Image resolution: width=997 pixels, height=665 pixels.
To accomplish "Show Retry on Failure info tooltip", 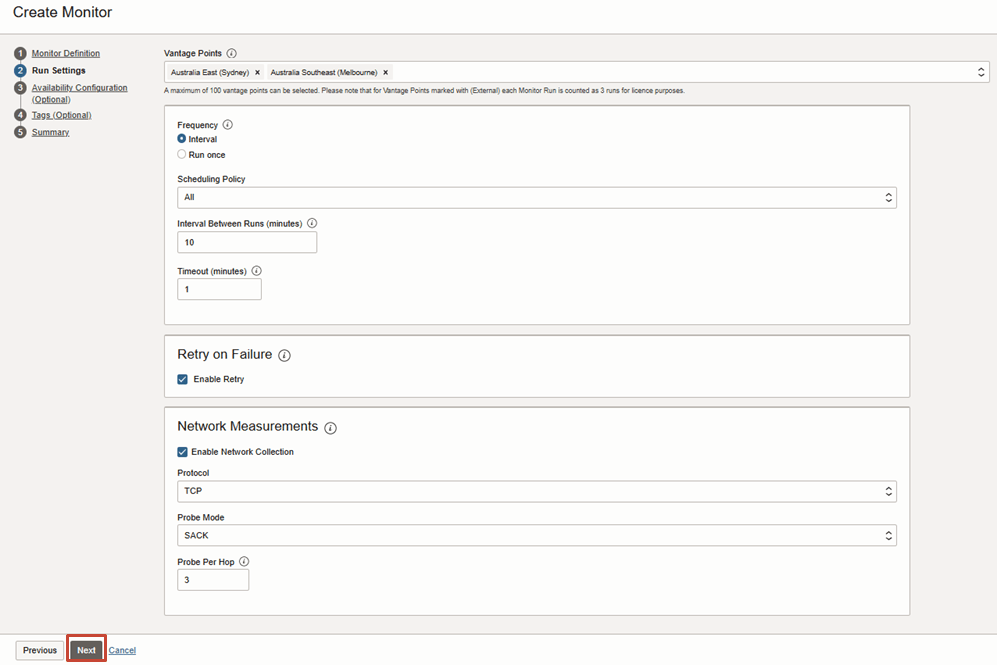I will tap(284, 356).
